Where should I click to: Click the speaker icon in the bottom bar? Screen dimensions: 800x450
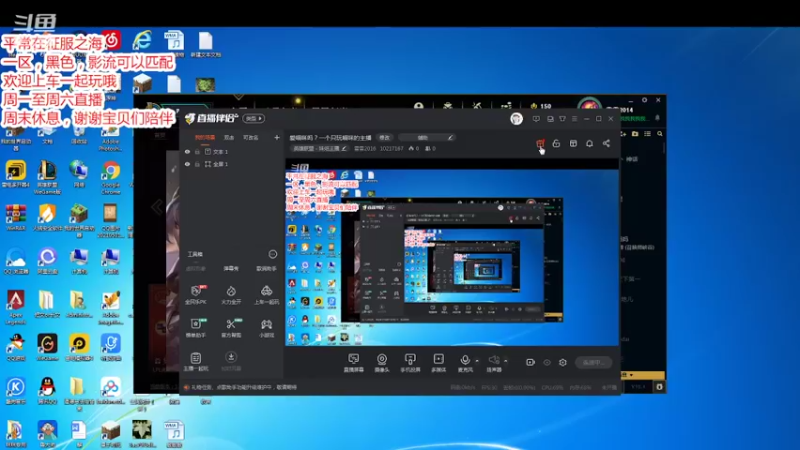(x=494, y=362)
